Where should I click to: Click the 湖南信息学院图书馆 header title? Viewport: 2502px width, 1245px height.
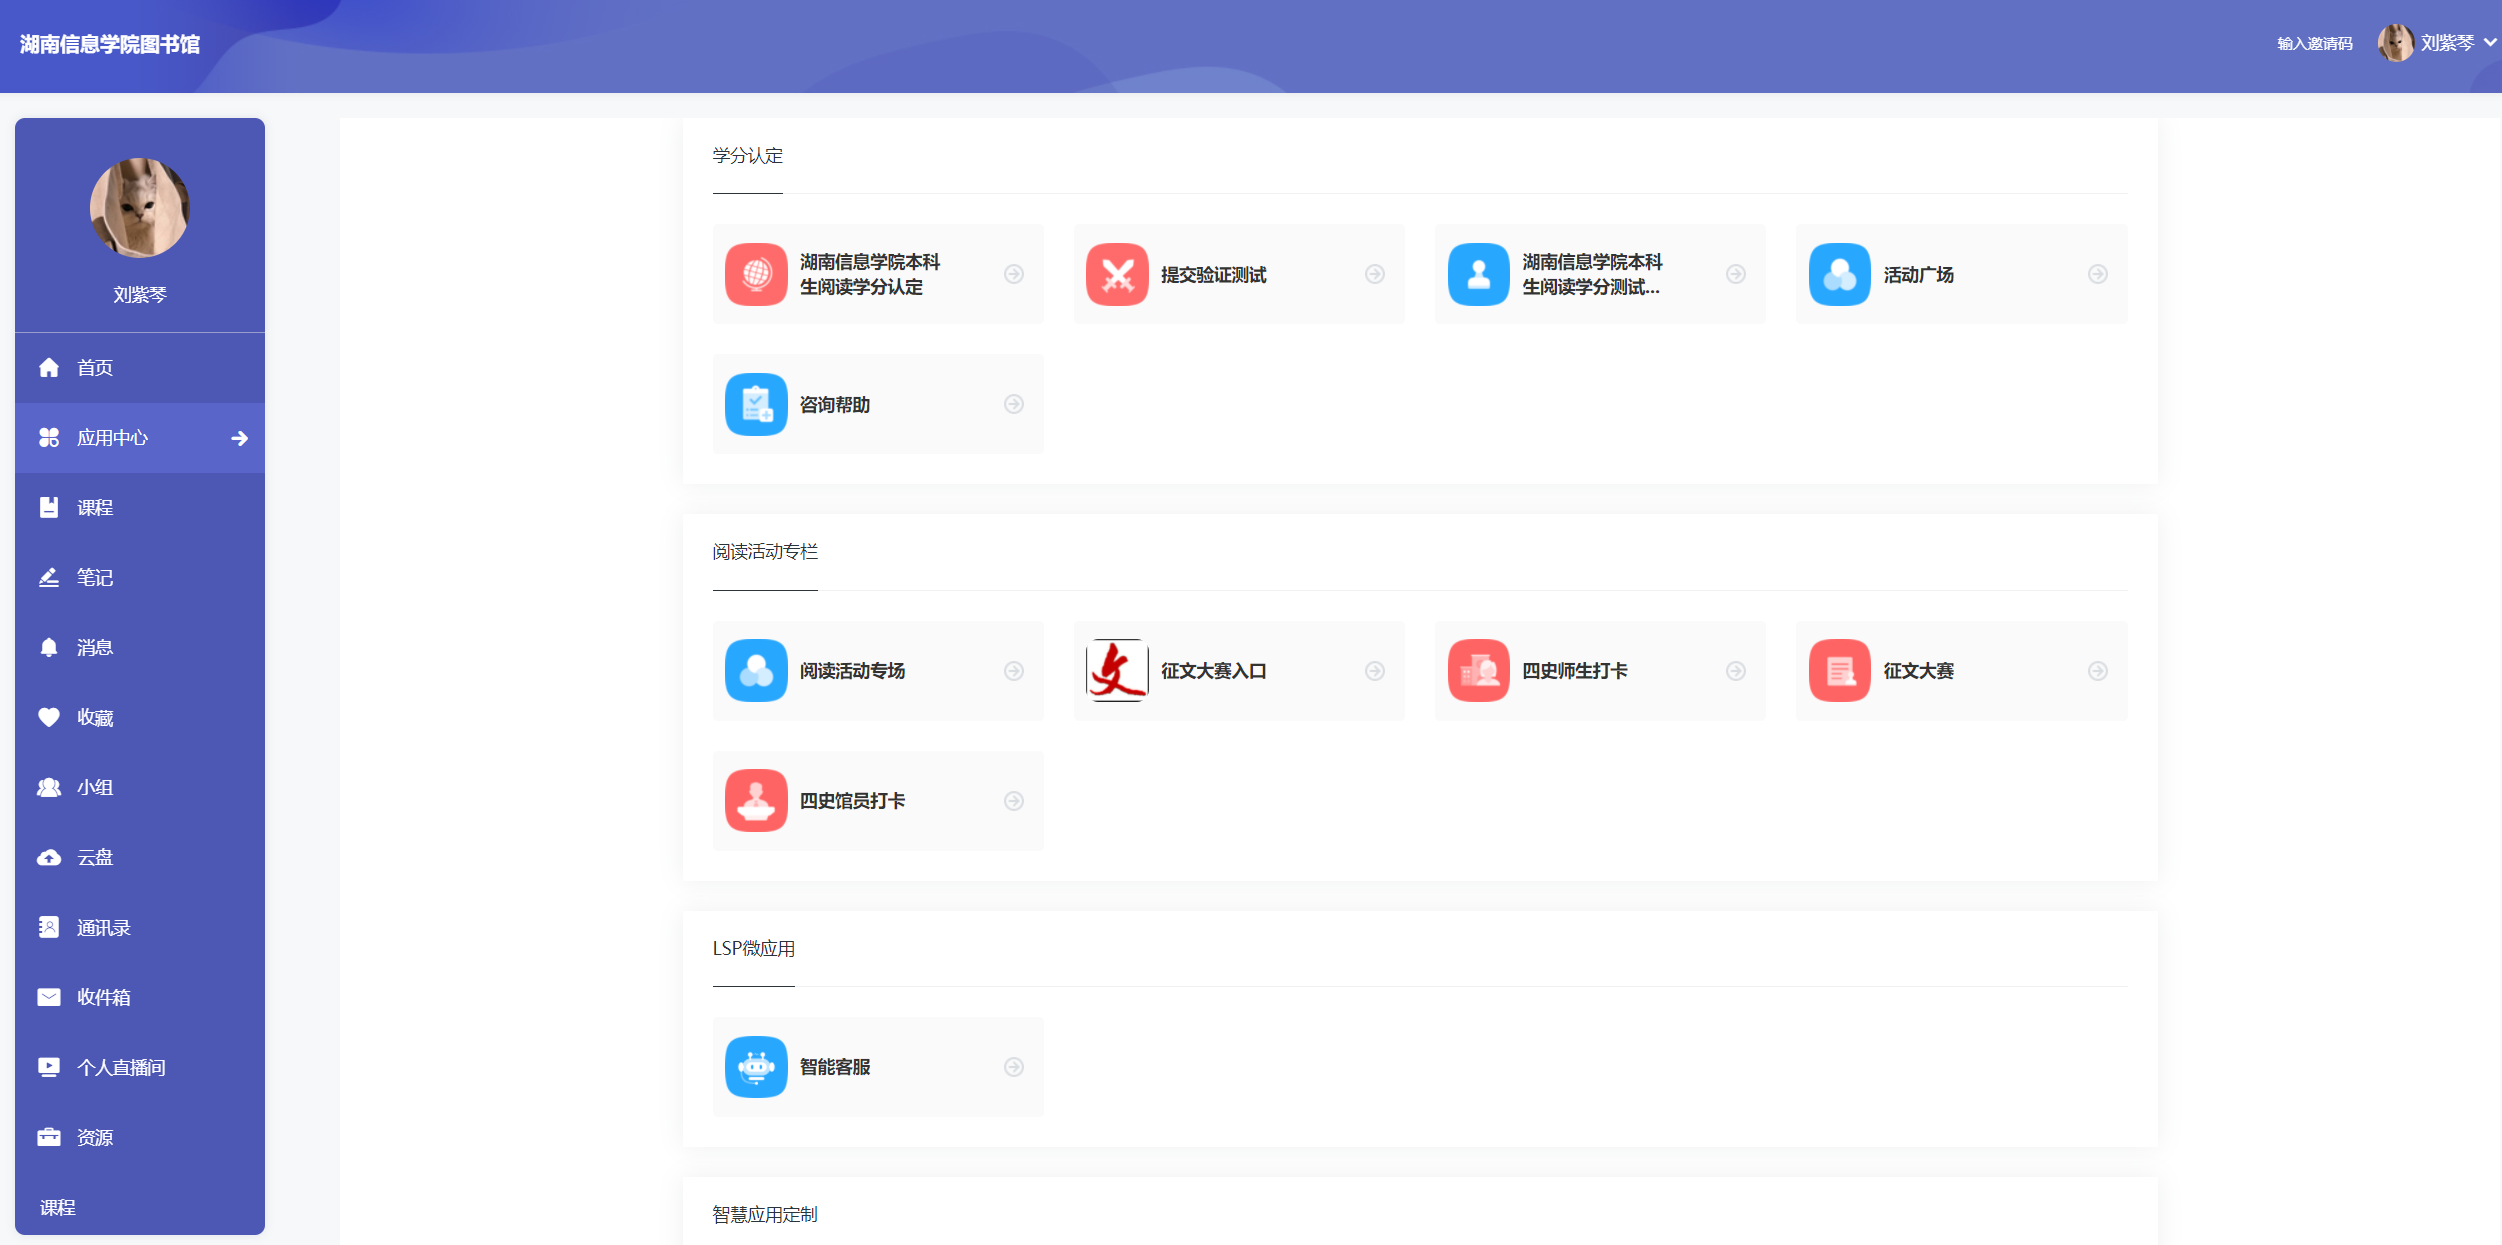(x=110, y=44)
